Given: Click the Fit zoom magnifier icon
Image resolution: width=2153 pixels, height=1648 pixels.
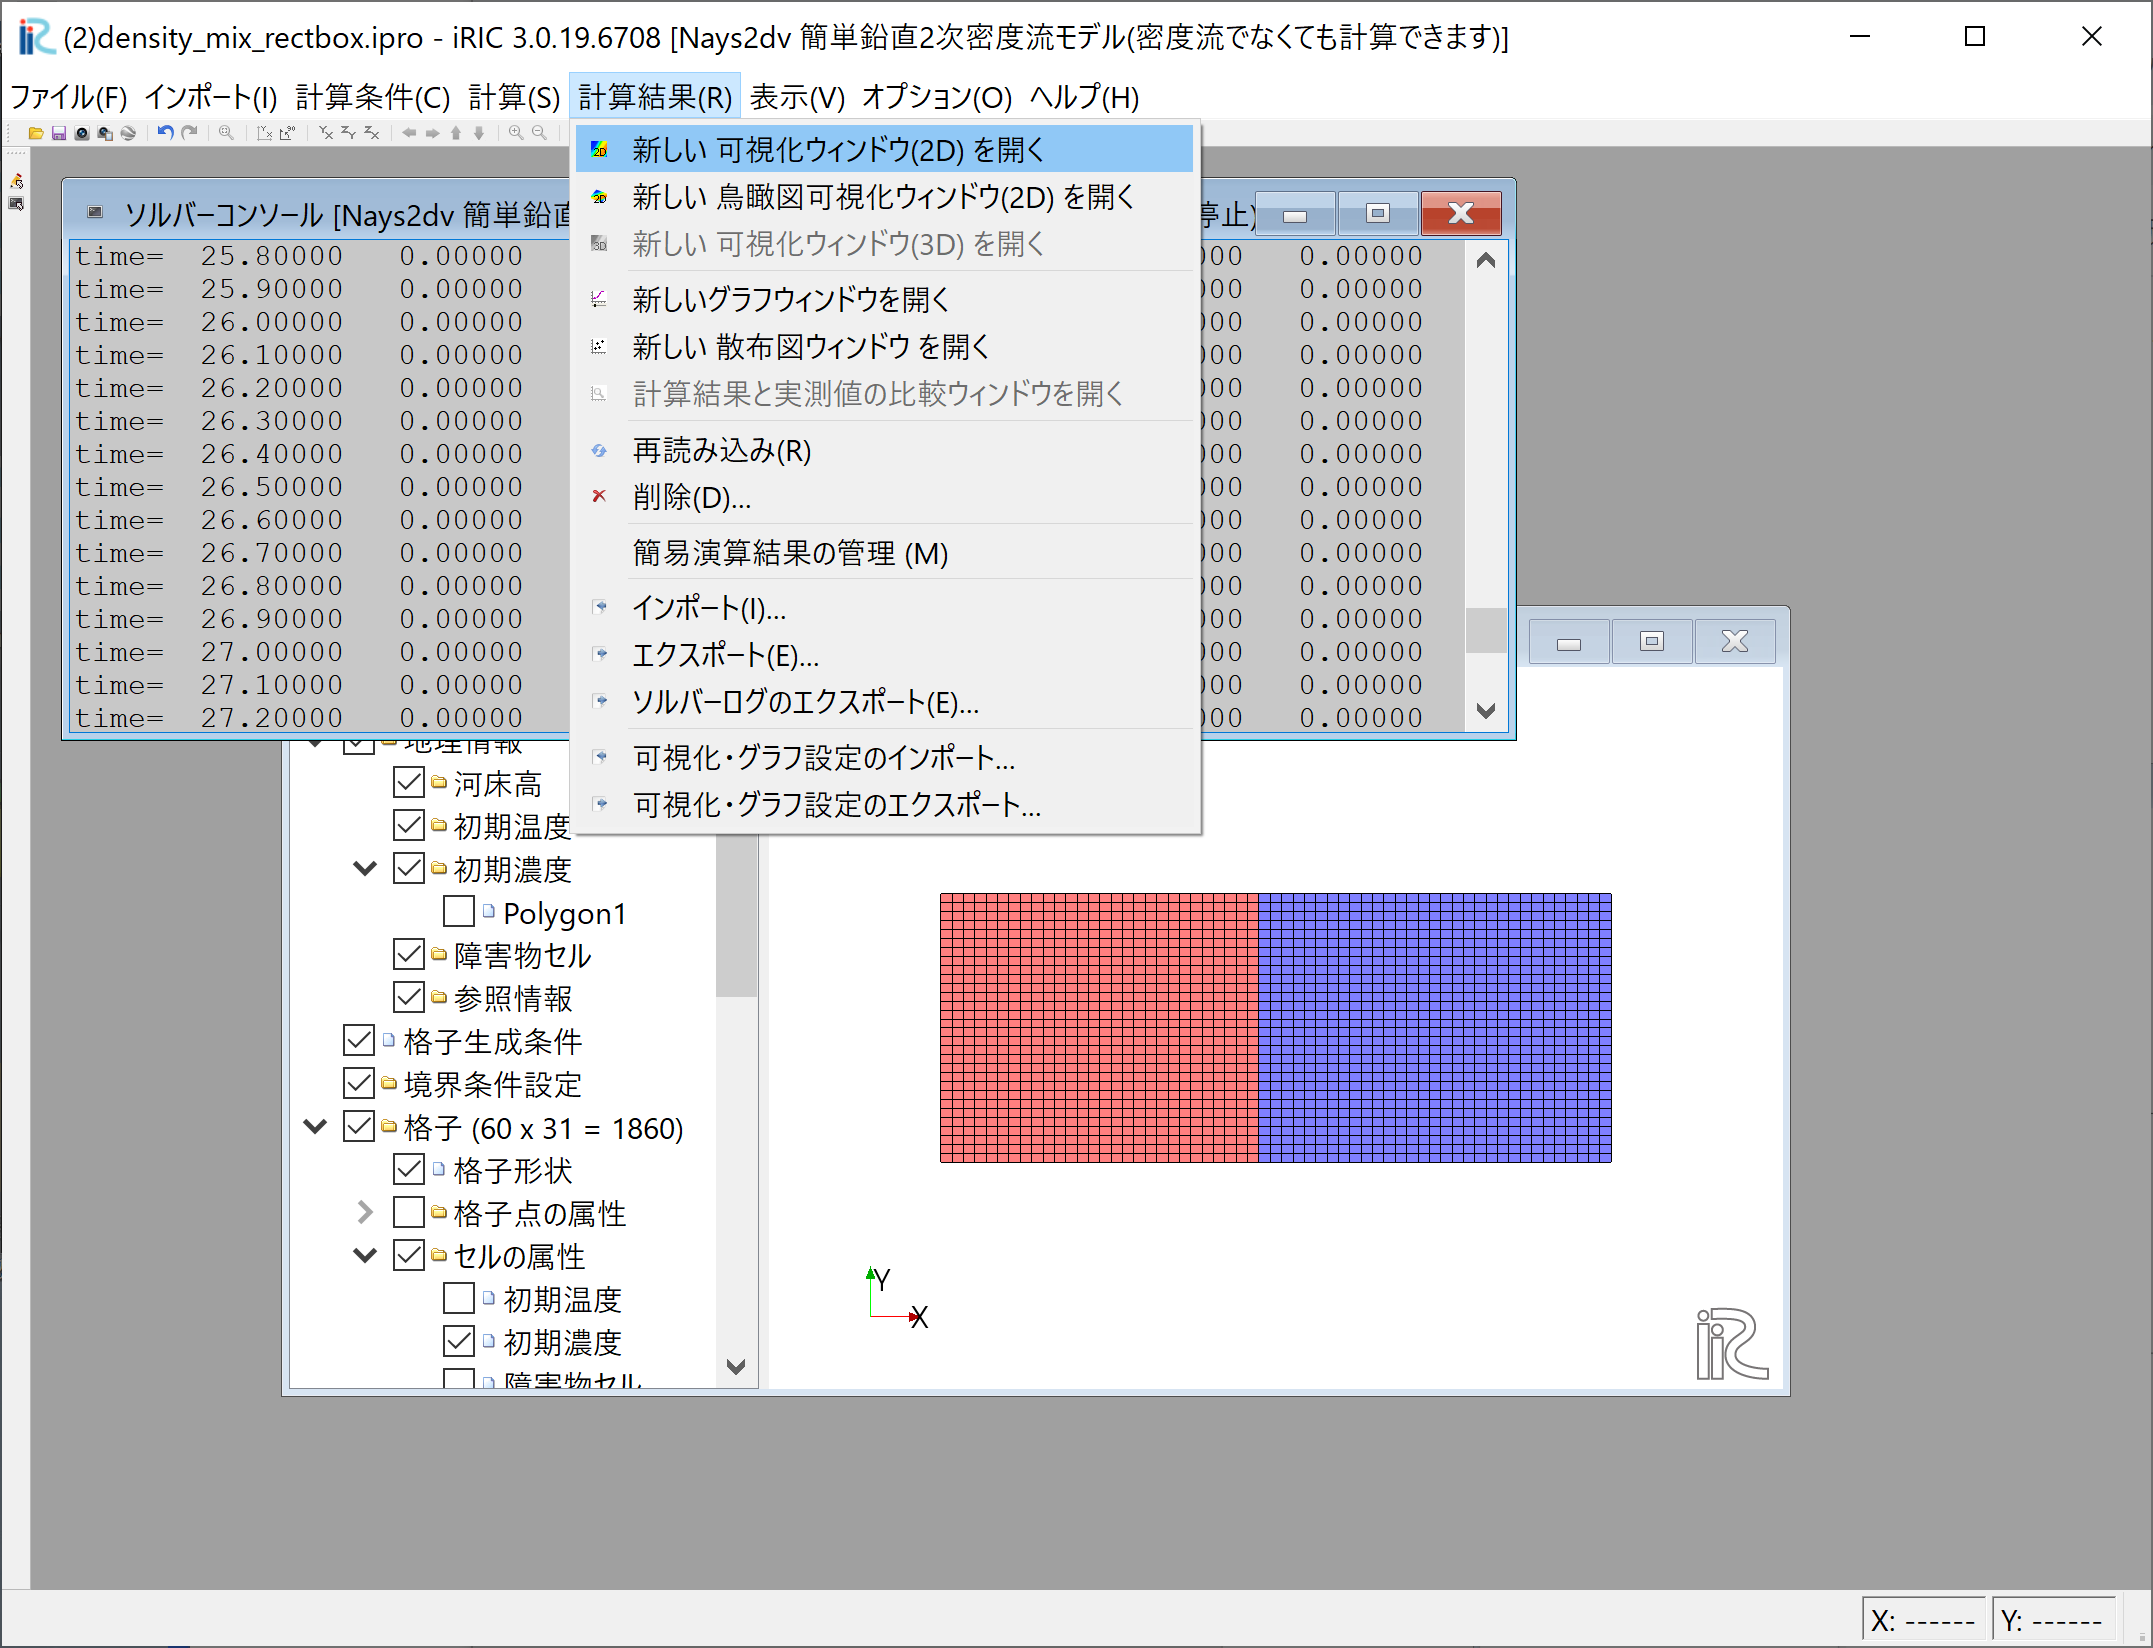Looking at the screenshot, I should click(227, 133).
